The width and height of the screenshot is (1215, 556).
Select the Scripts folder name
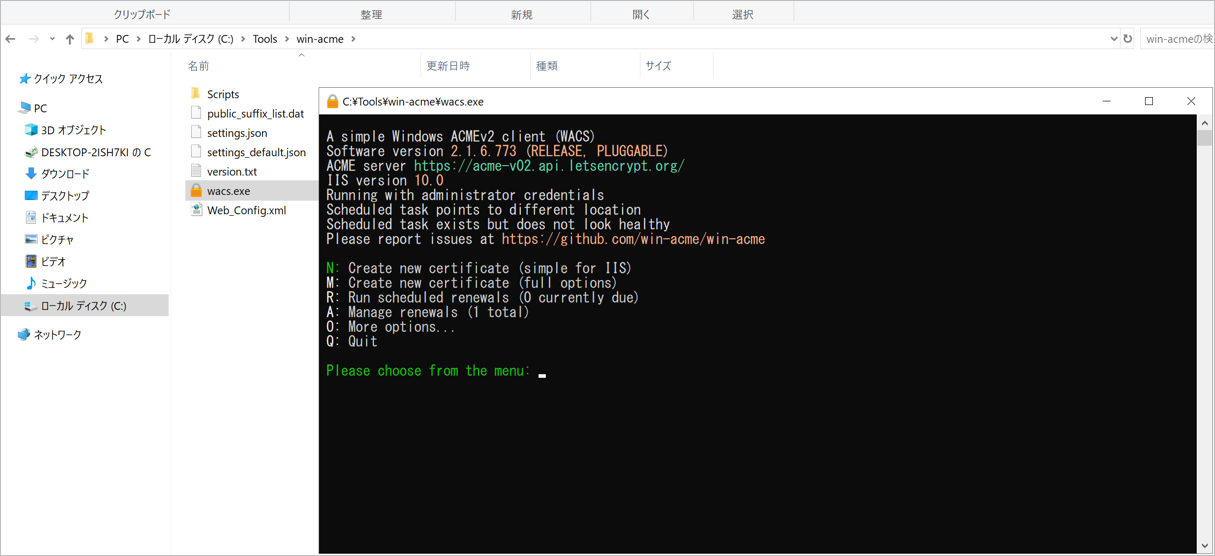coord(223,94)
